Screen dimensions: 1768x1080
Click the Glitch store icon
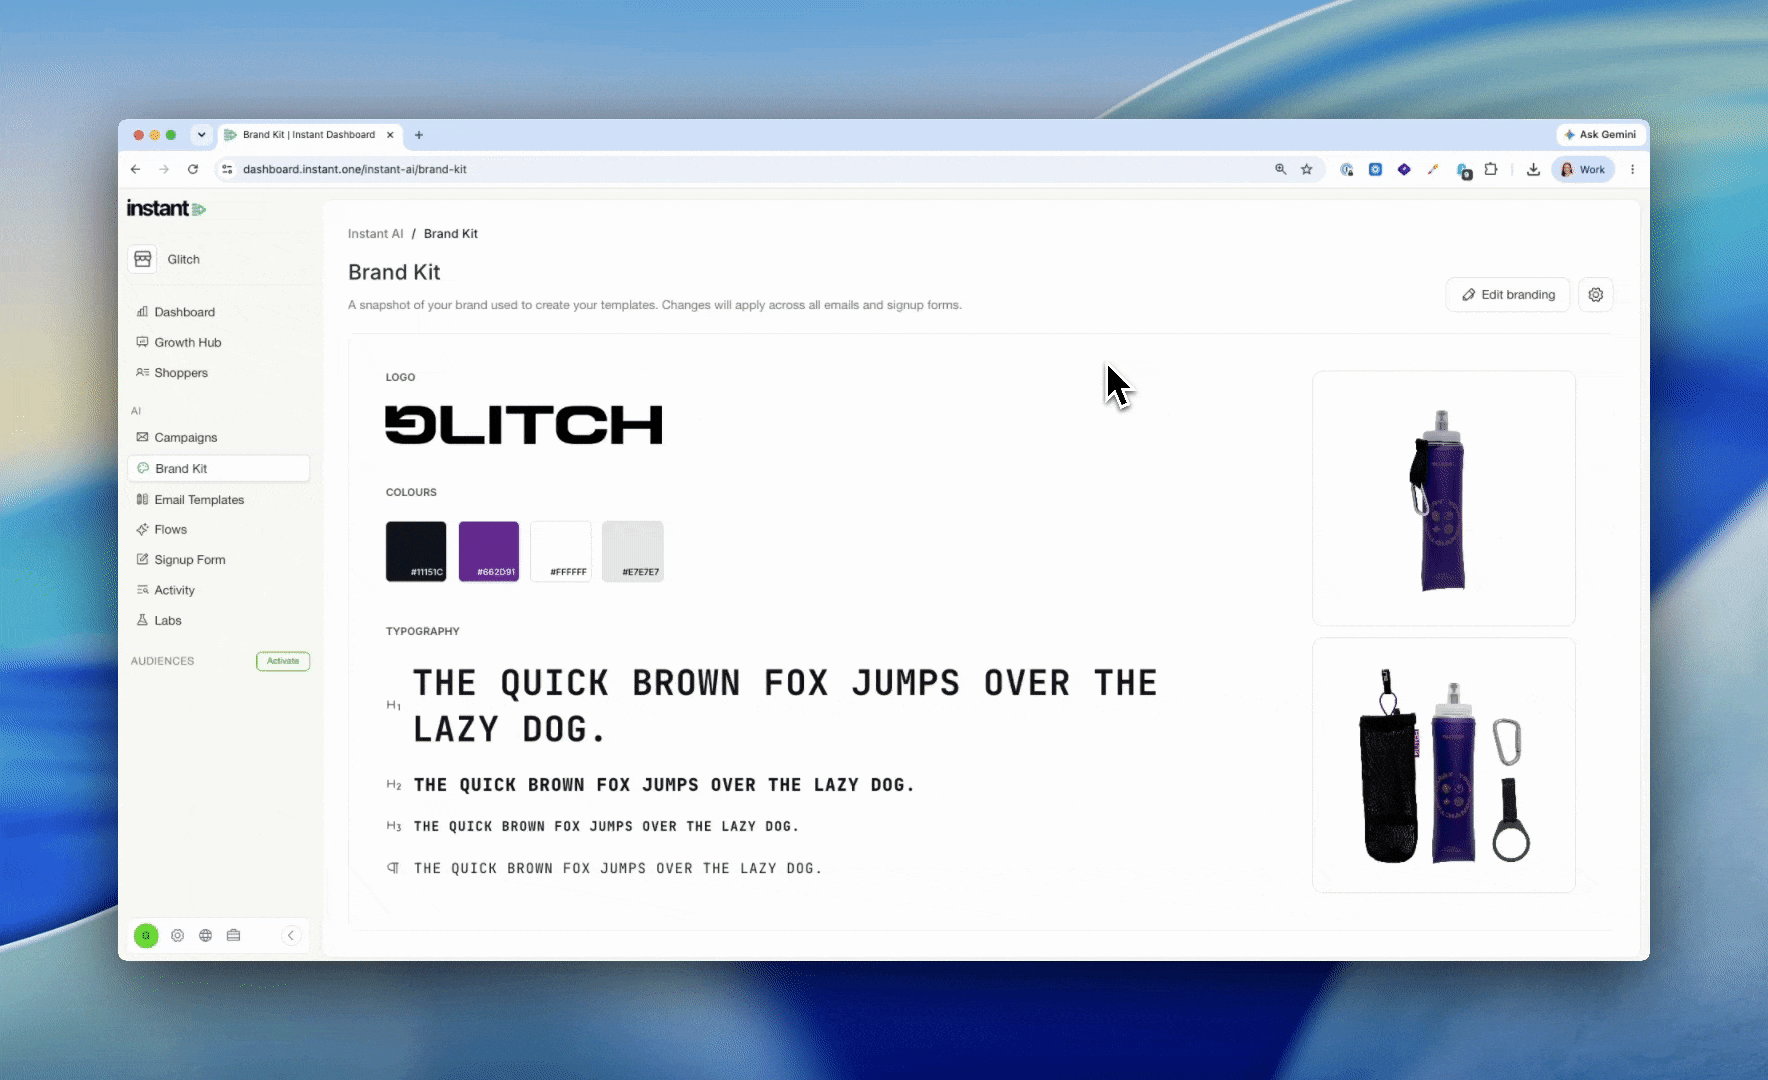[x=143, y=259]
